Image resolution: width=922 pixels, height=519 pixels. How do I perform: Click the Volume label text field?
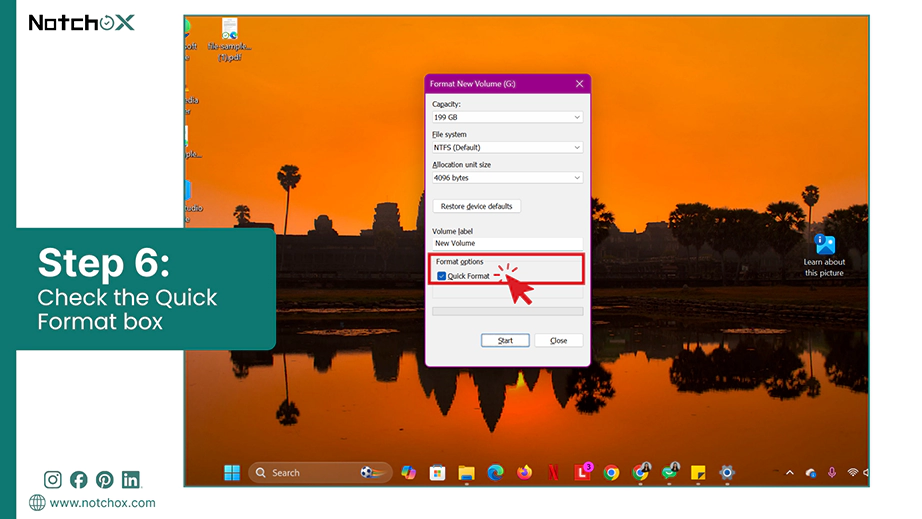pos(507,243)
